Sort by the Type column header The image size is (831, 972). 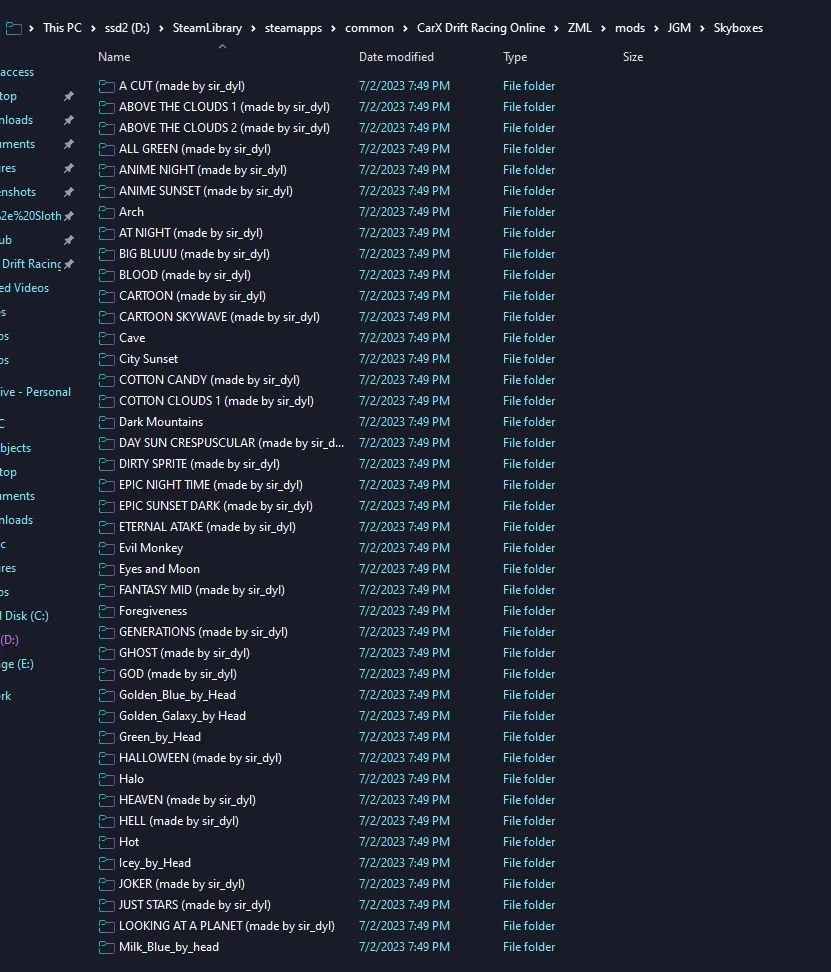point(515,57)
